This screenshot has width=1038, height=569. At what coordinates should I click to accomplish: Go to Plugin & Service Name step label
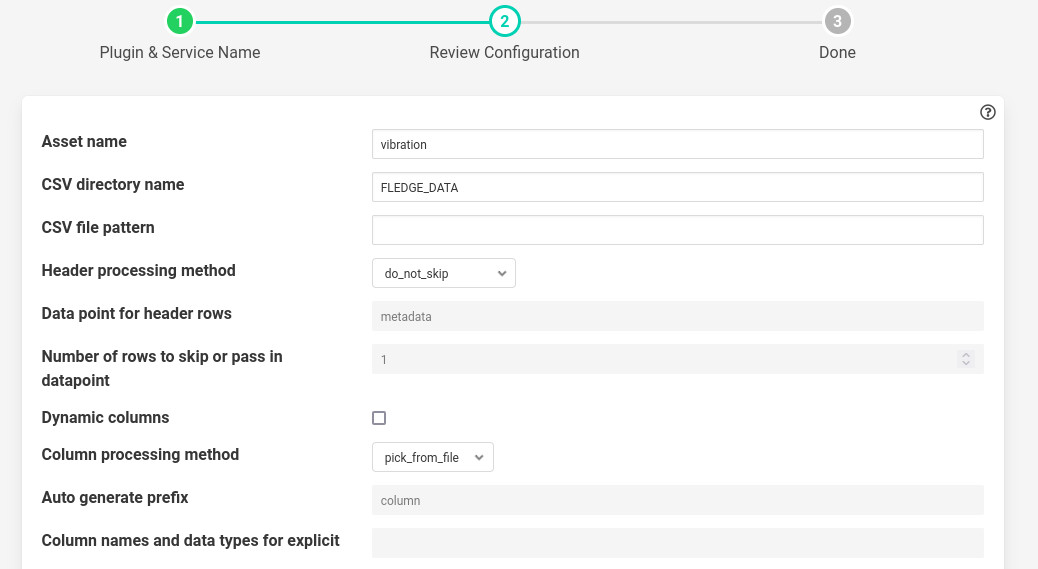(180, 53)
